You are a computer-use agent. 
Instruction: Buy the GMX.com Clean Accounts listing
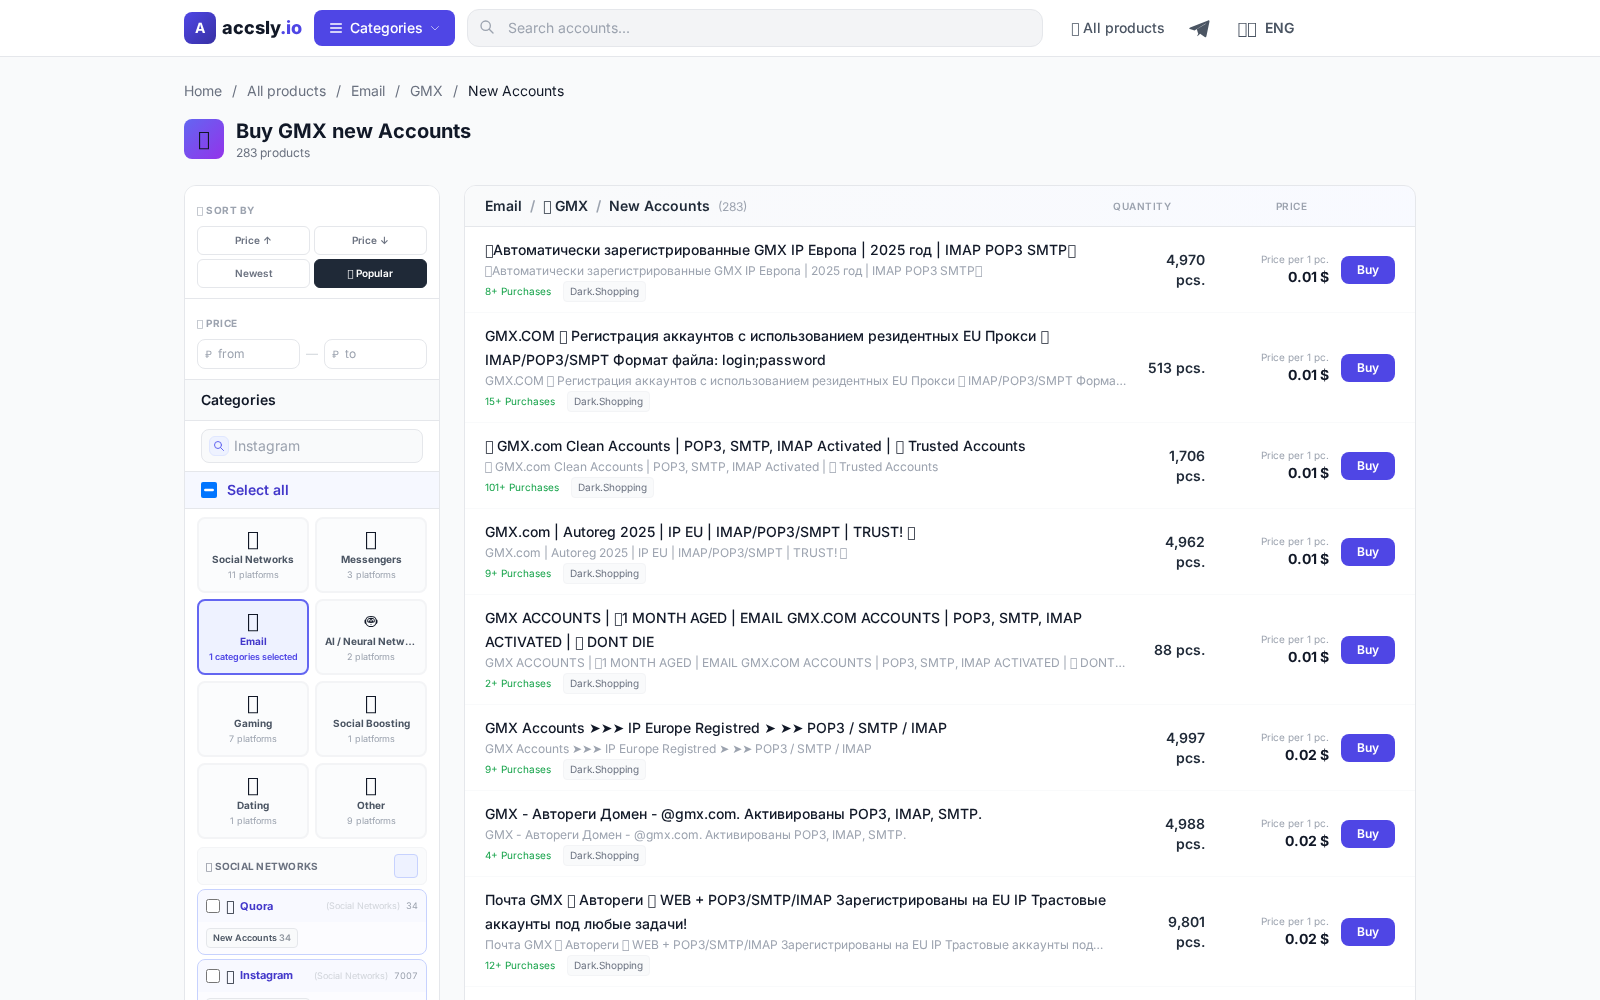point(1367,466)
